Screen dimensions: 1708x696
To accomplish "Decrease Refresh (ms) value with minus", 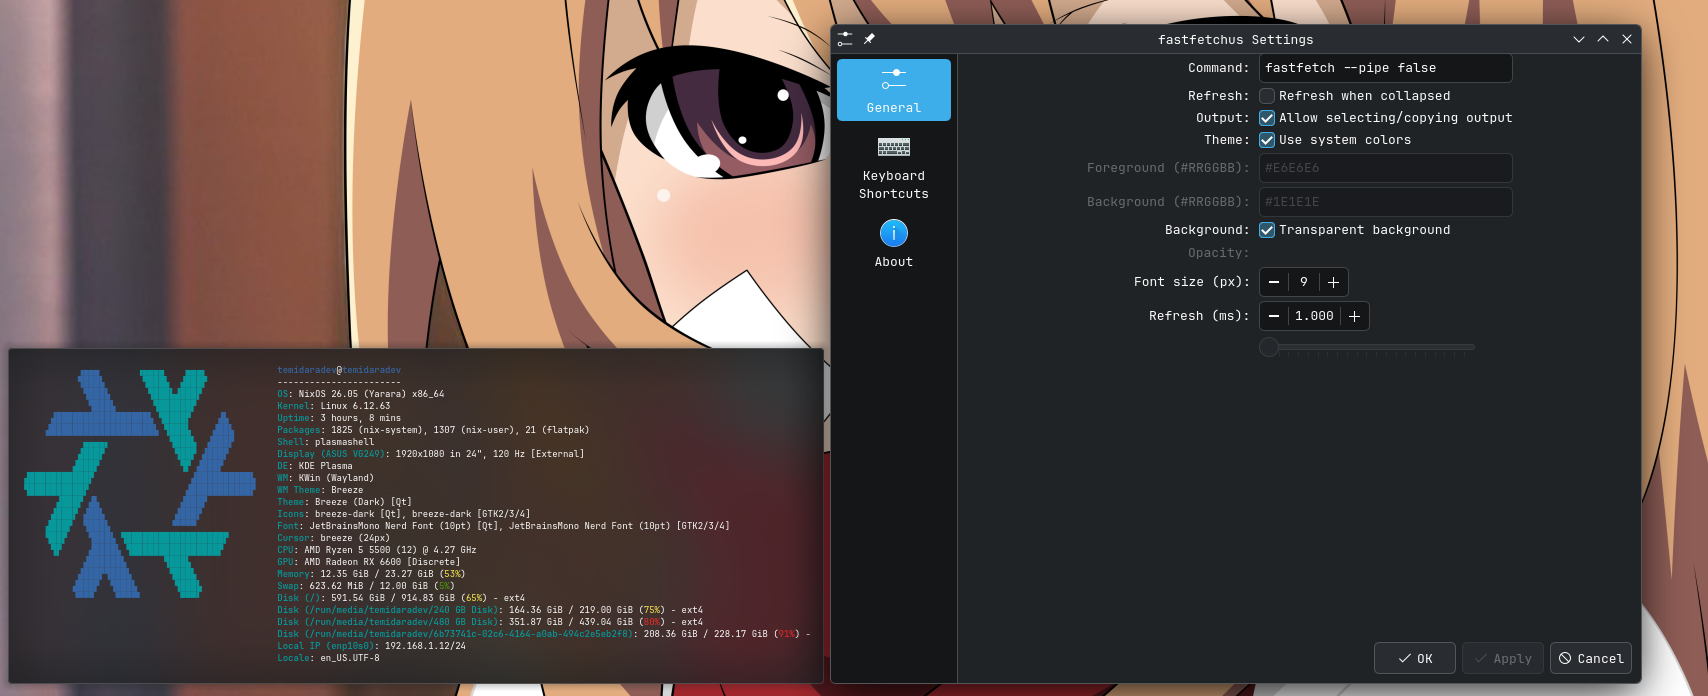I will click(1274, 316).
